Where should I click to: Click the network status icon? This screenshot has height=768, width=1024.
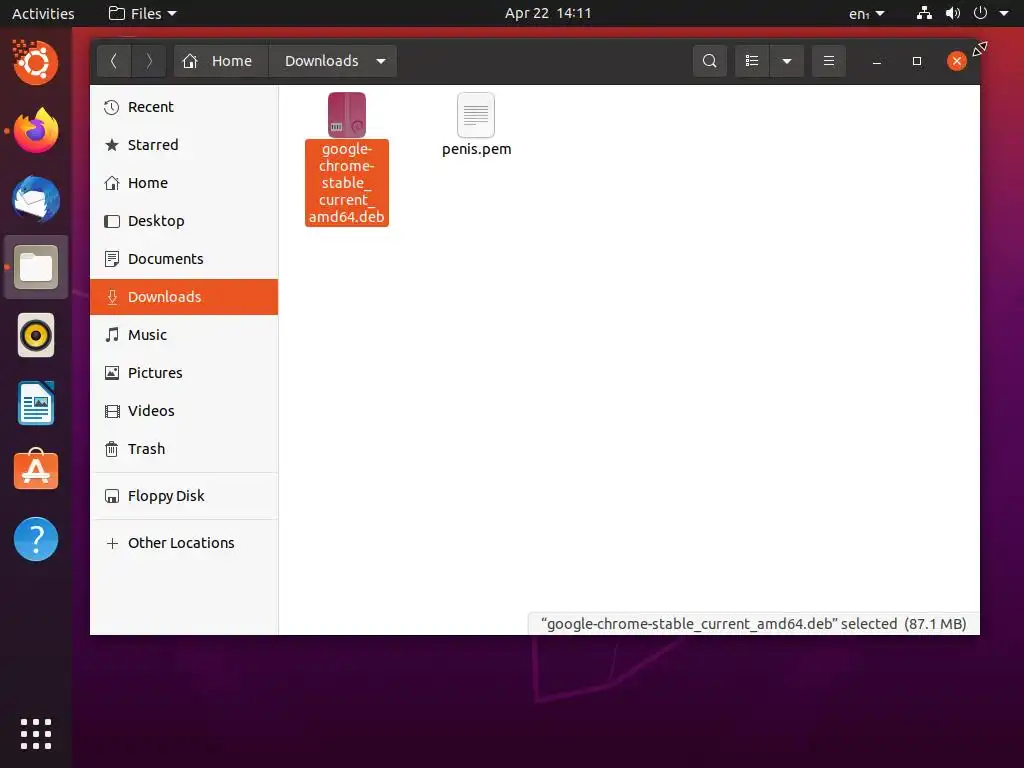point(924,13)
